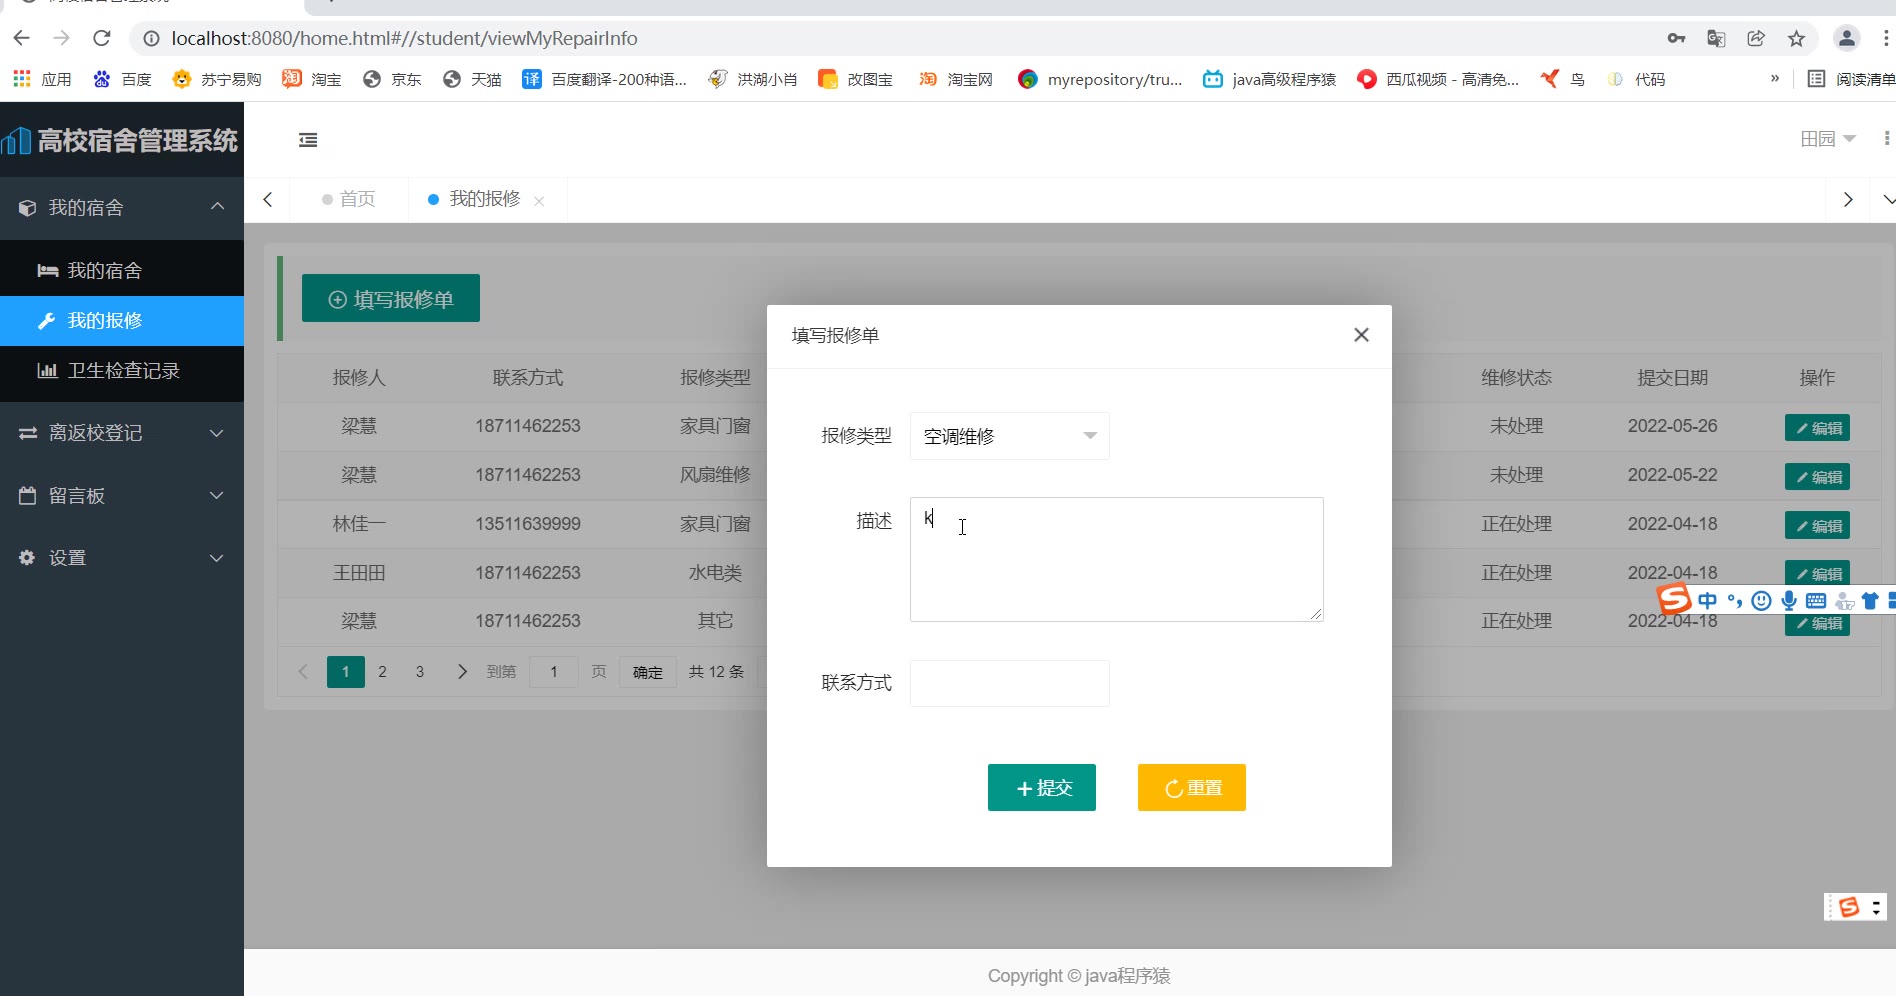This screenshot has width=1896, height=996.
Task: Click Sogou microphone voice input icon
Action: [1789, 600]
